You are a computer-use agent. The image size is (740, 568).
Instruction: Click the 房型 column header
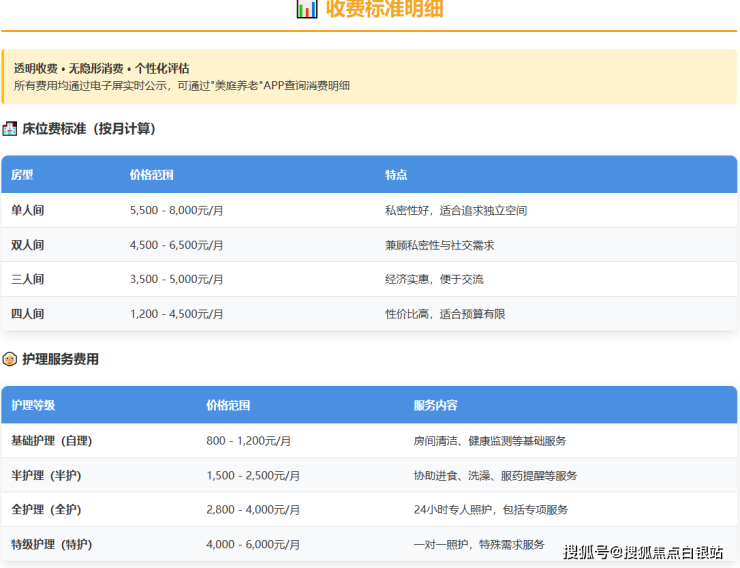click(22, 175)
